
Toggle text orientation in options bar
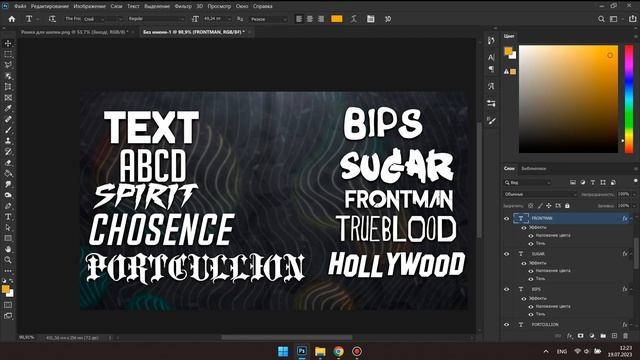52,19
